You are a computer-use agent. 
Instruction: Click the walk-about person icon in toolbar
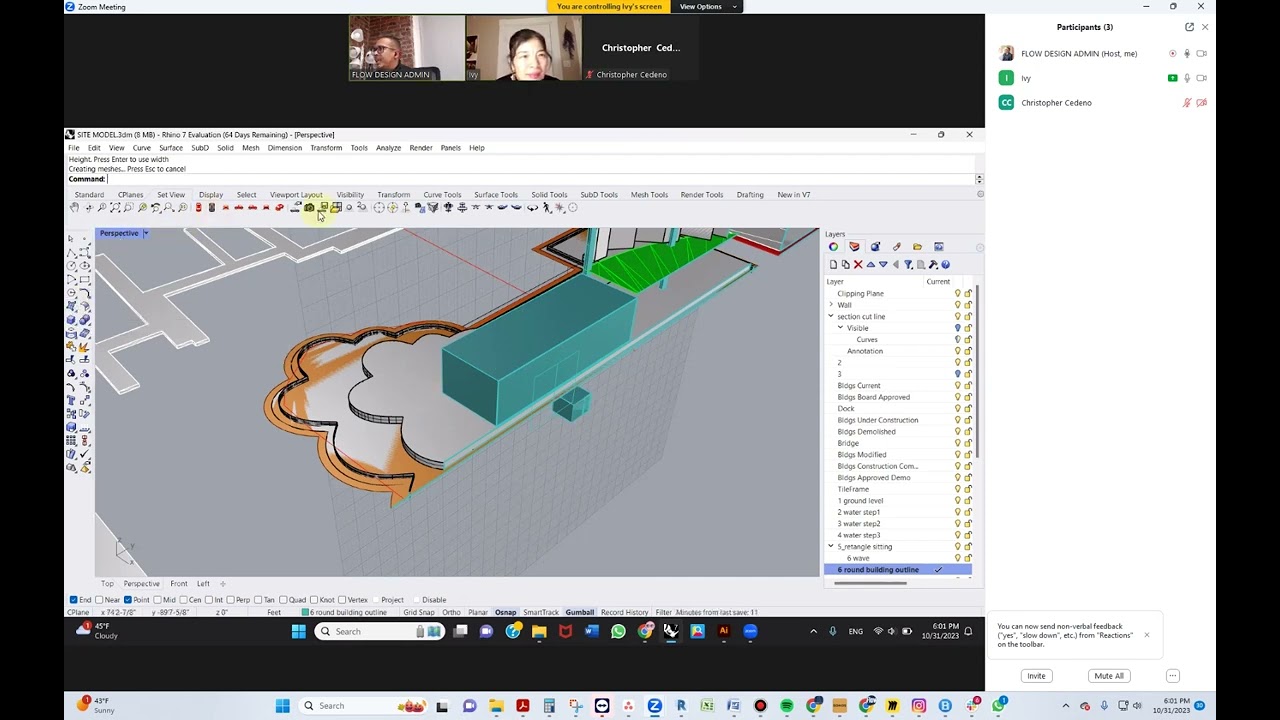(x=546, y=207)
